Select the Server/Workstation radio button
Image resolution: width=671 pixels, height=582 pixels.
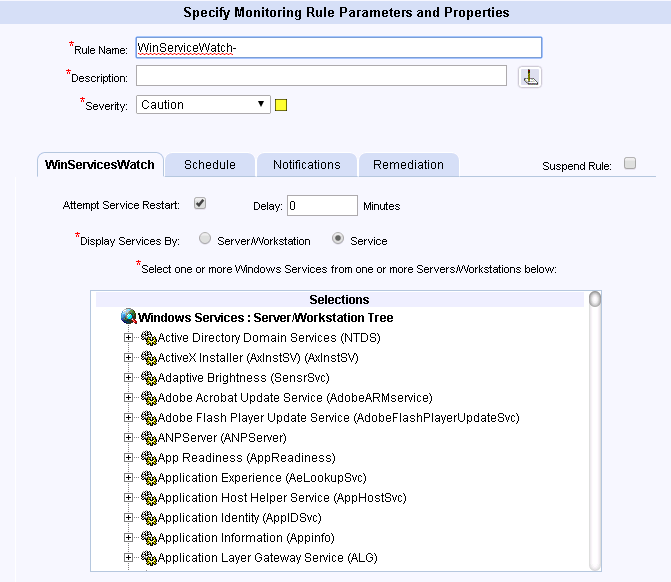[x=205, y=238]
